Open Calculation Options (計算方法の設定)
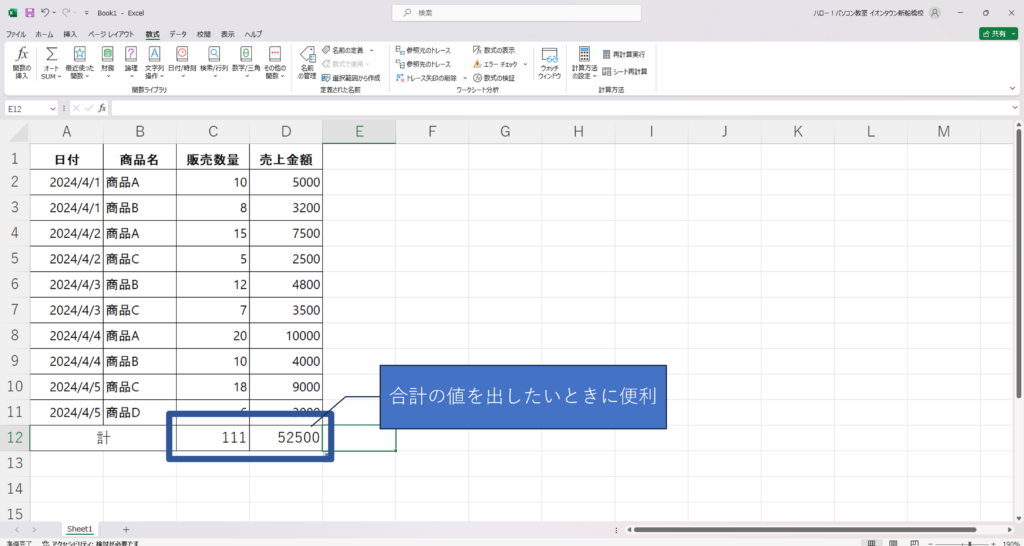1024x546 pixels. click(584, 63)
